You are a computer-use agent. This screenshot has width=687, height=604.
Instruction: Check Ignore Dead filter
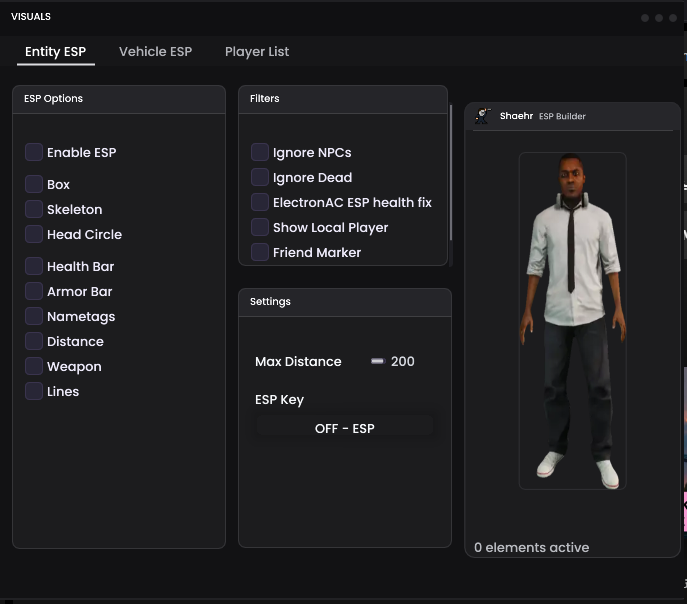[x=260, y=177]
